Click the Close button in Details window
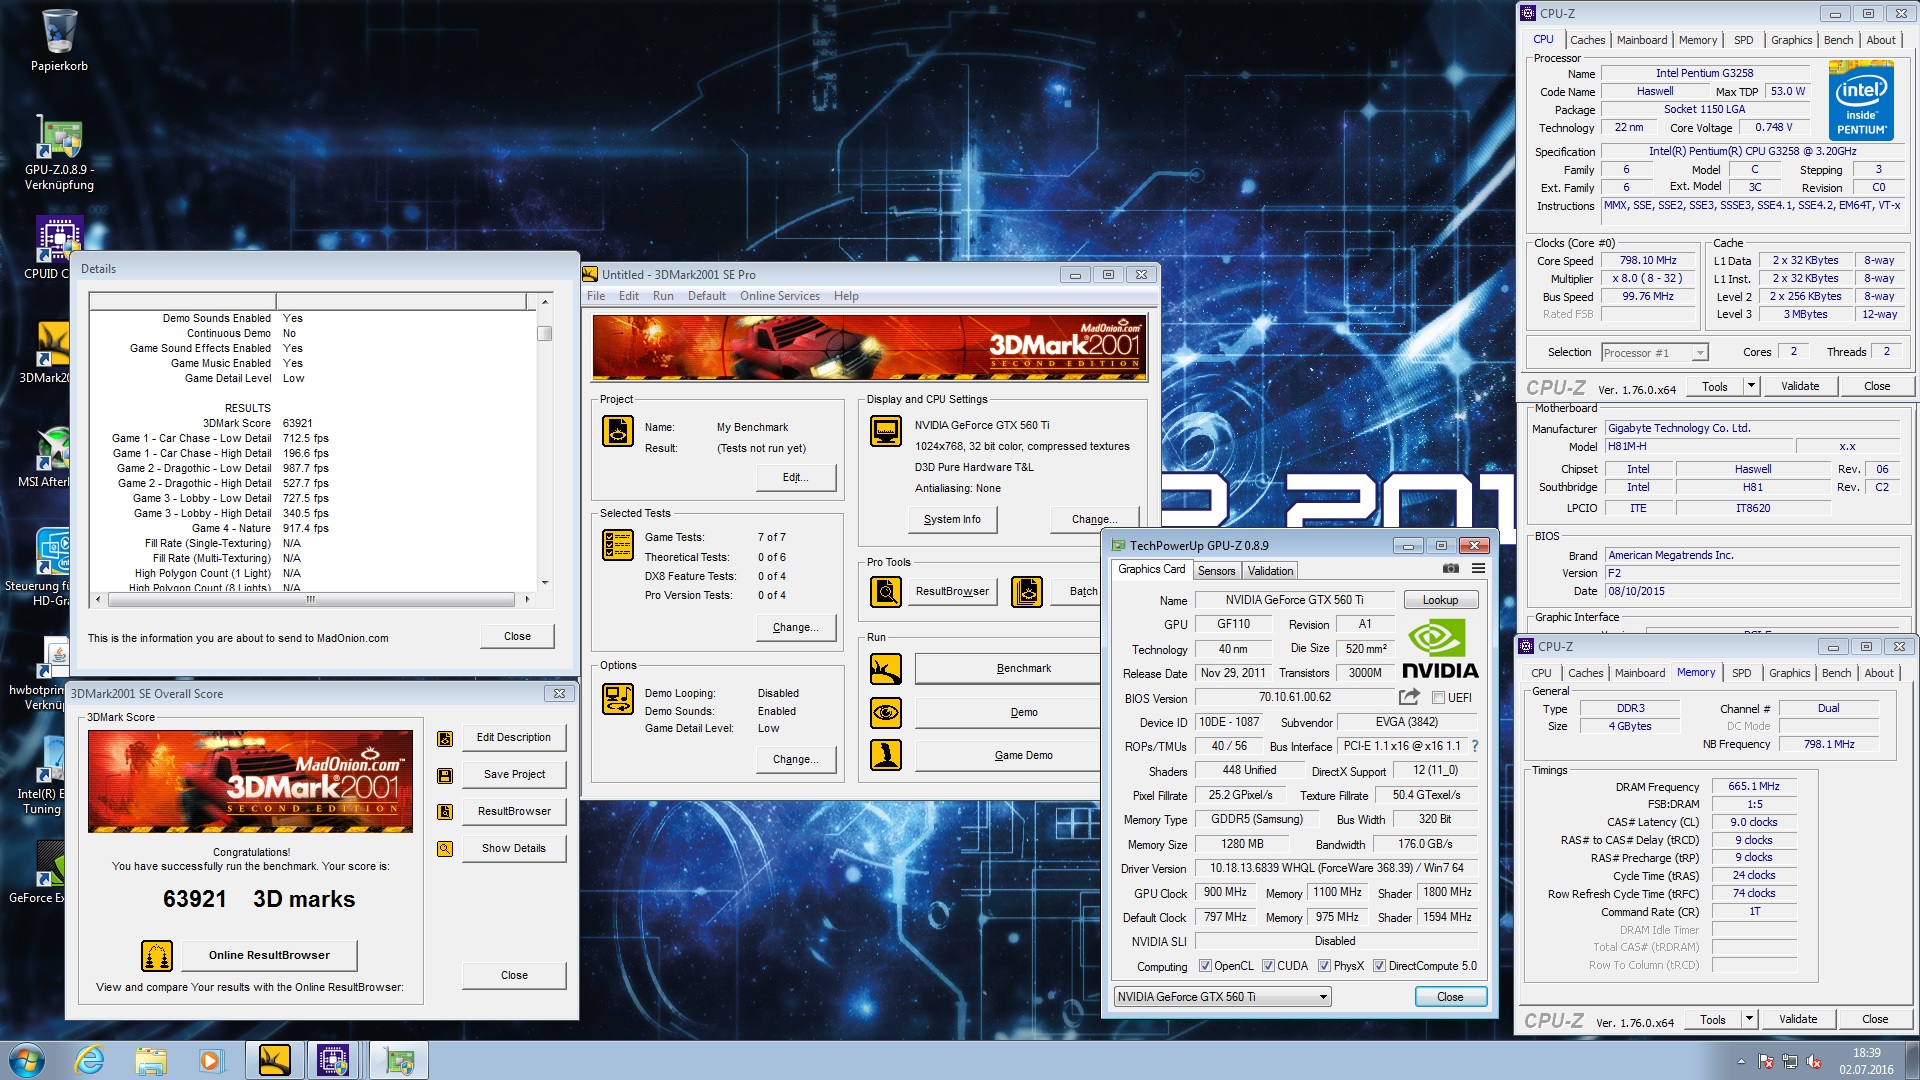The width and height of the screenshot is (1920, 1080). (517, 636)
